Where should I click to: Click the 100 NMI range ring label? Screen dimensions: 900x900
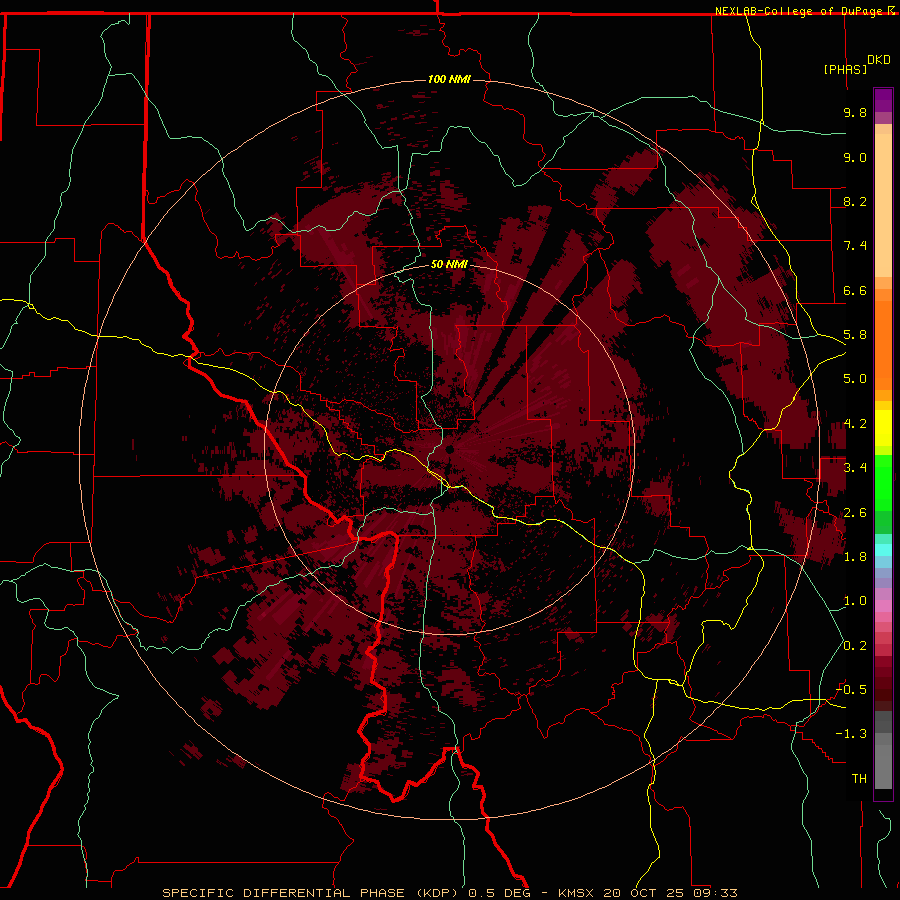tap(449, 79)
